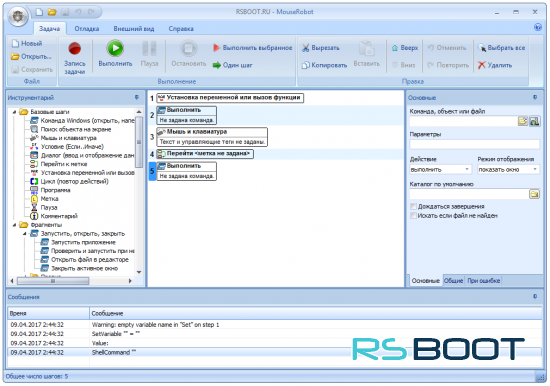Click Отменить undo button

click(x=447, y=48)
